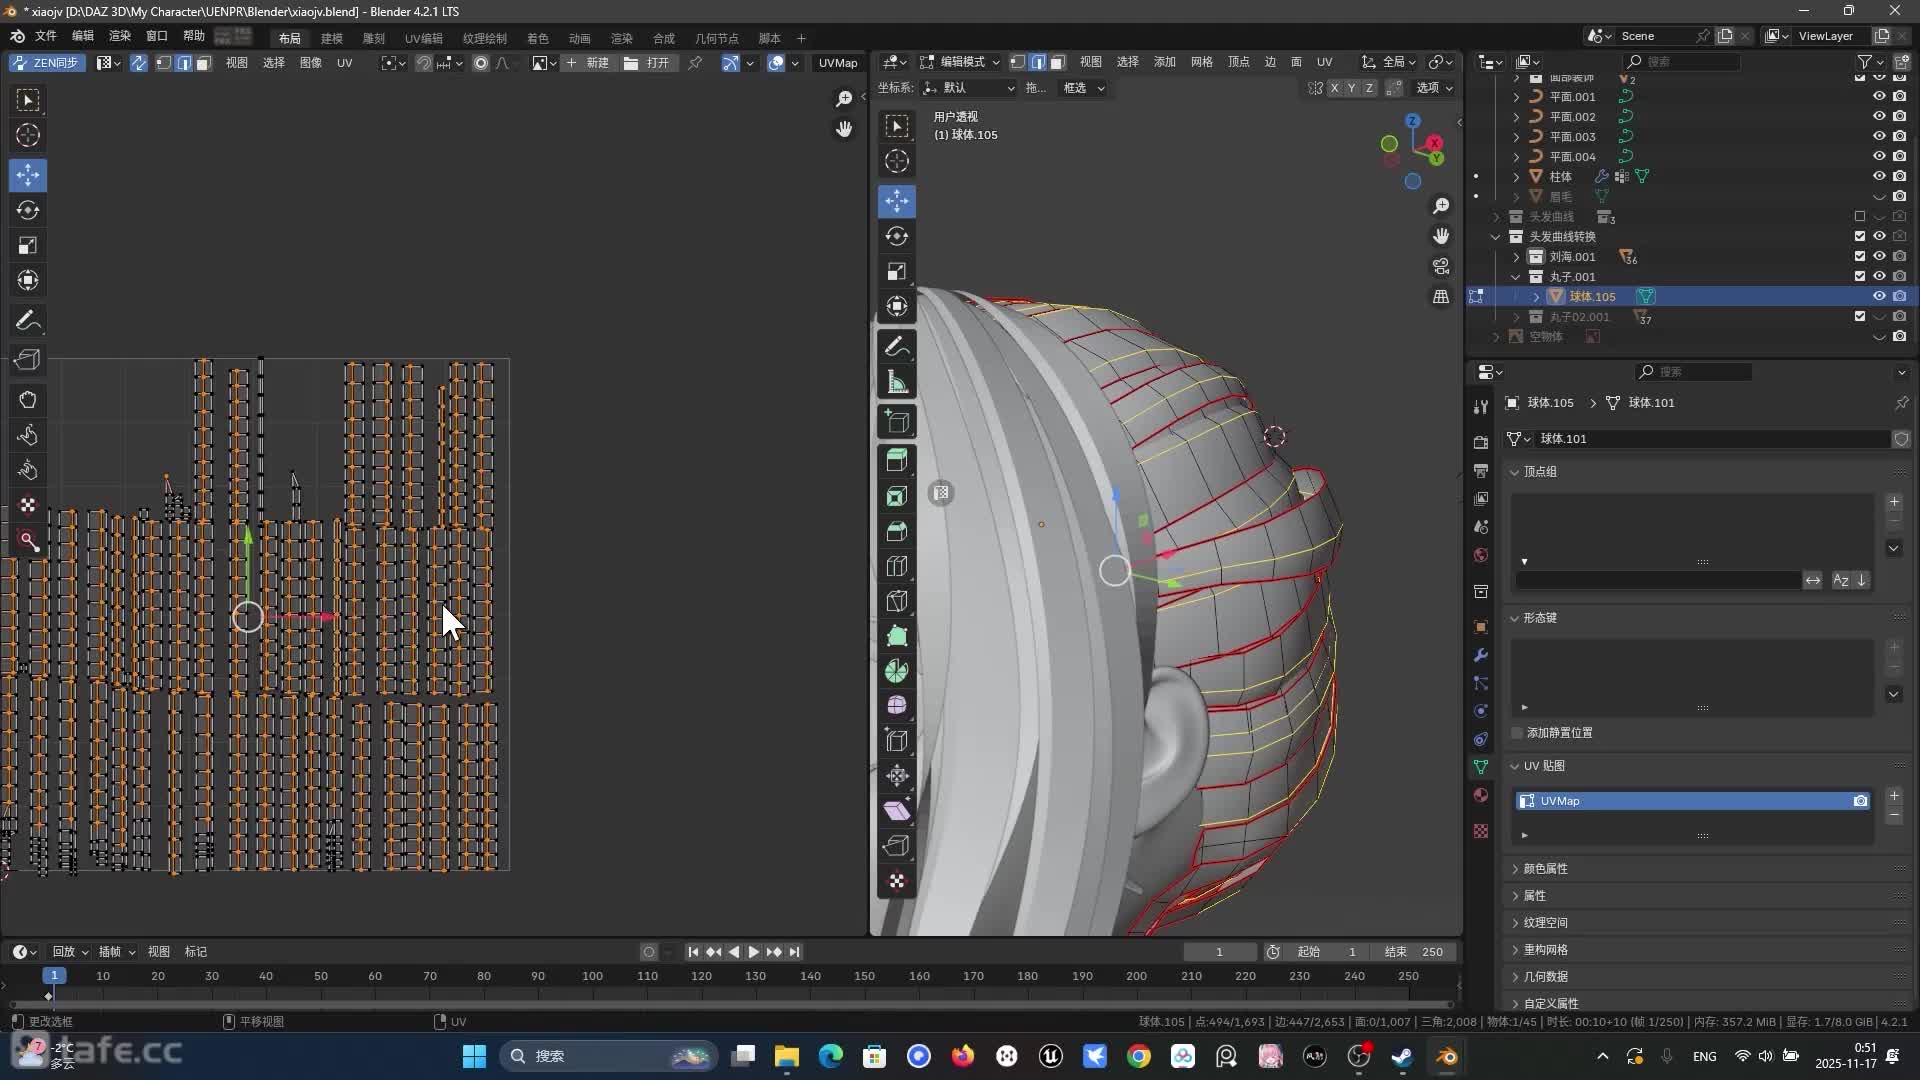Hide 平面.001 with its eye icon
Viewport: 1920px width, 1080px height.
[1879, 97]
